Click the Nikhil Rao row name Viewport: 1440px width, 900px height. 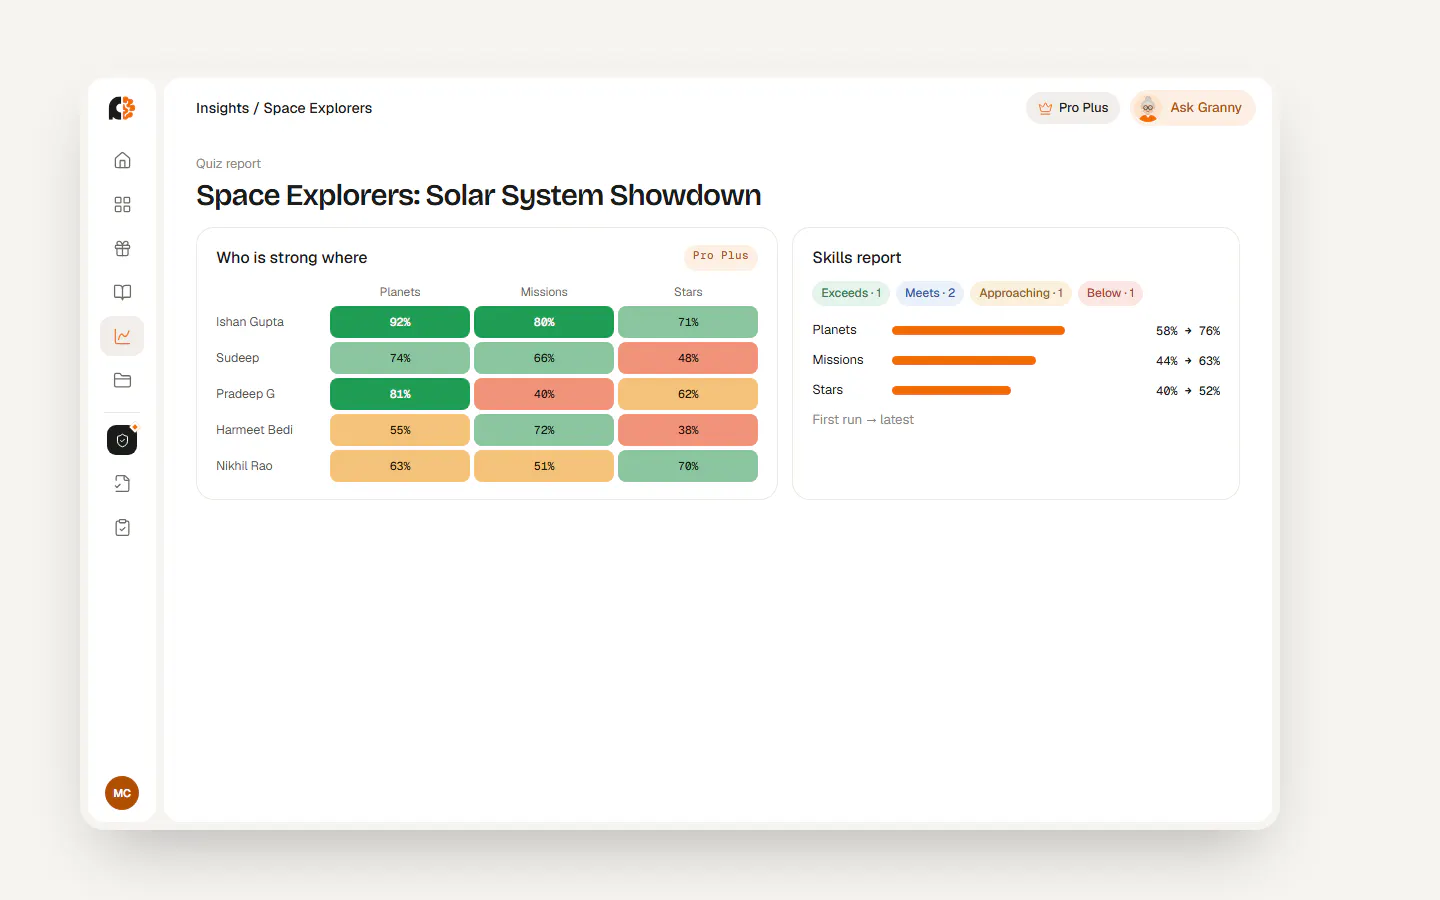click(244, 466)
